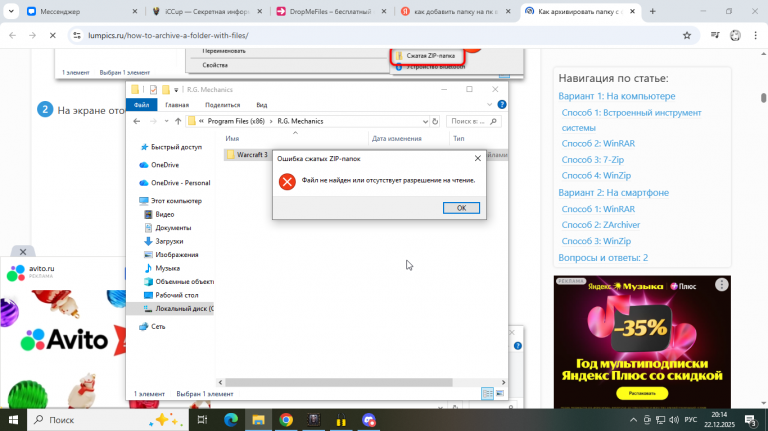The image size is (768, 431).
Task: Open recent locations dropdown in Explorer
Action: click(167, 121)
